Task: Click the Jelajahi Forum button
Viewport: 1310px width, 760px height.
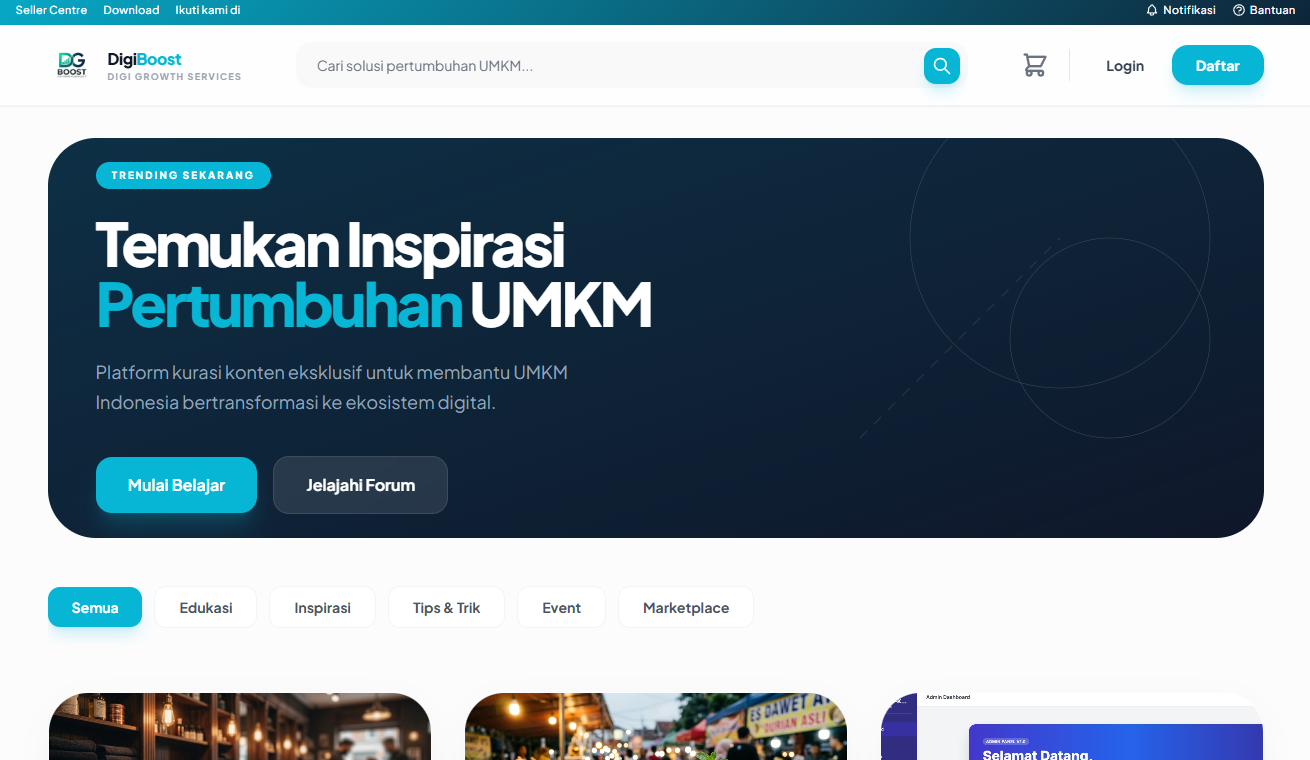Action: [x=360, y=485]
